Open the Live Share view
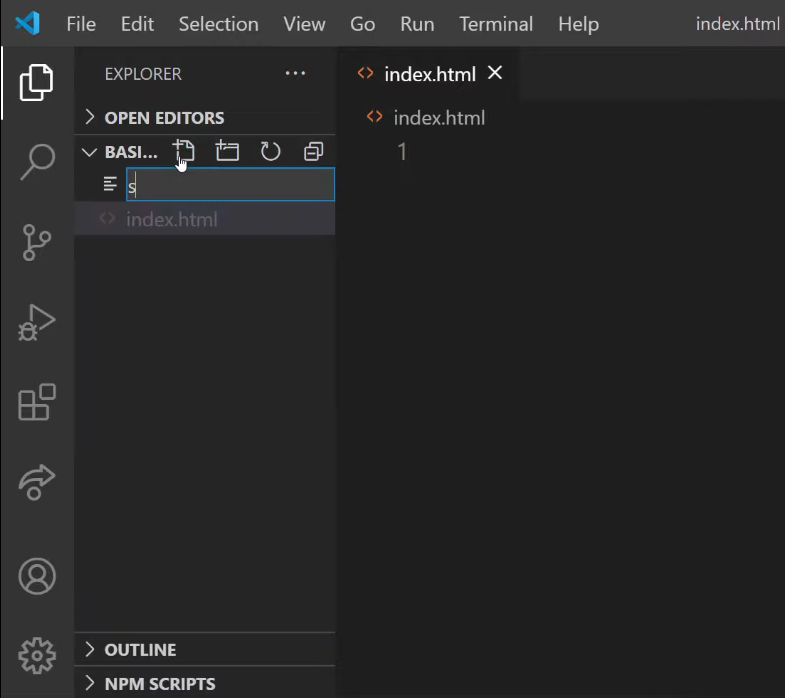The image size is (785, 698). [37, 483]
